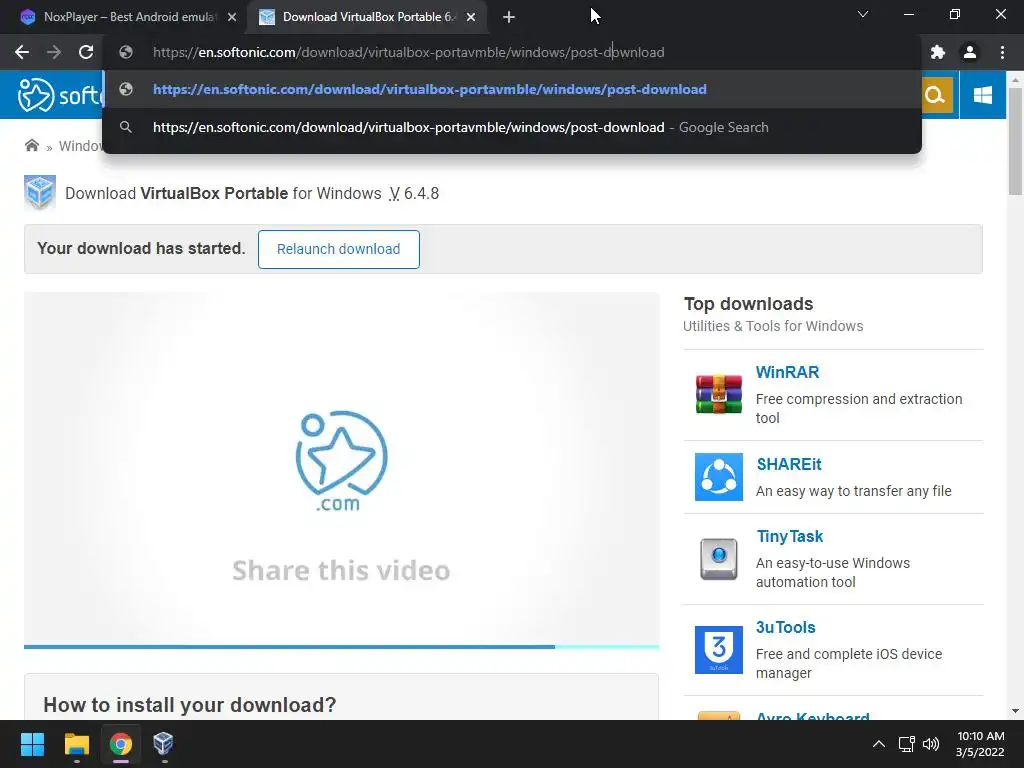The image size is (1024, 768).
Task: Close the Download VirtualBox Portable tab
Action: [x=471, y=17]
